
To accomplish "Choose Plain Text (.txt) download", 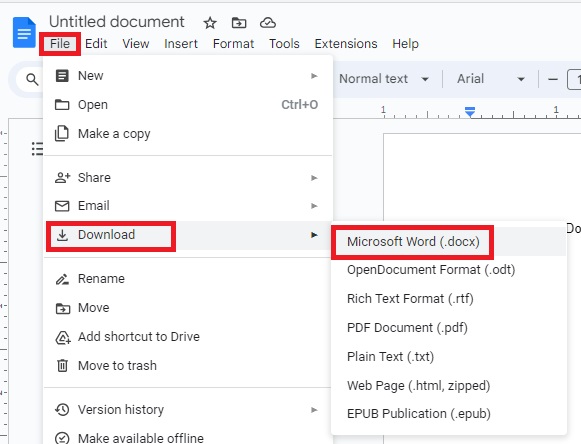I will tap(449, 357).
